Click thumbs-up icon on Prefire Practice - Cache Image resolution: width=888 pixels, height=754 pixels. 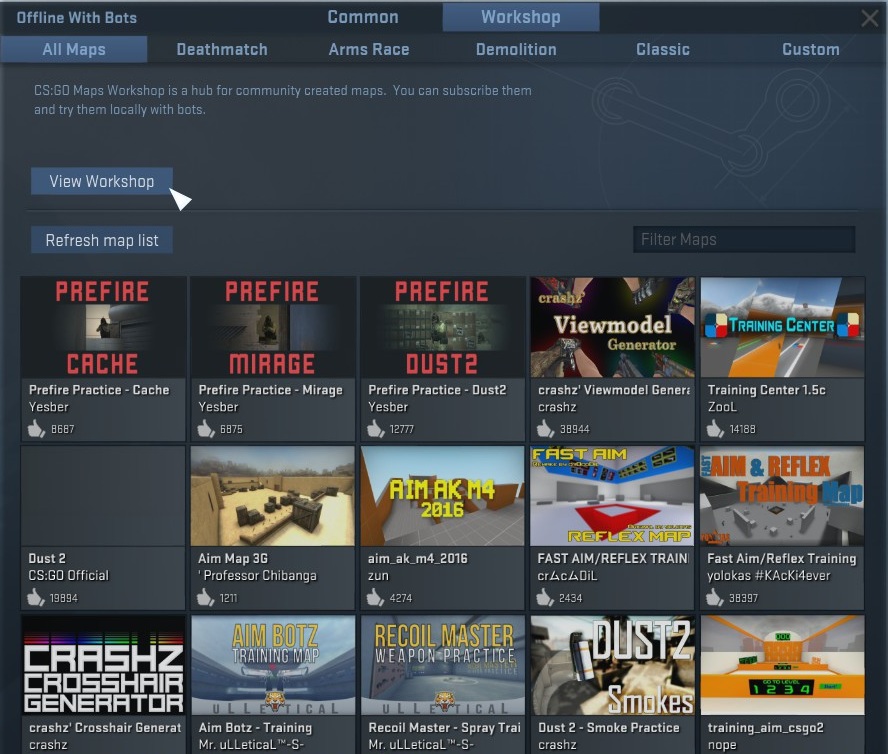(x=37, y=429)
